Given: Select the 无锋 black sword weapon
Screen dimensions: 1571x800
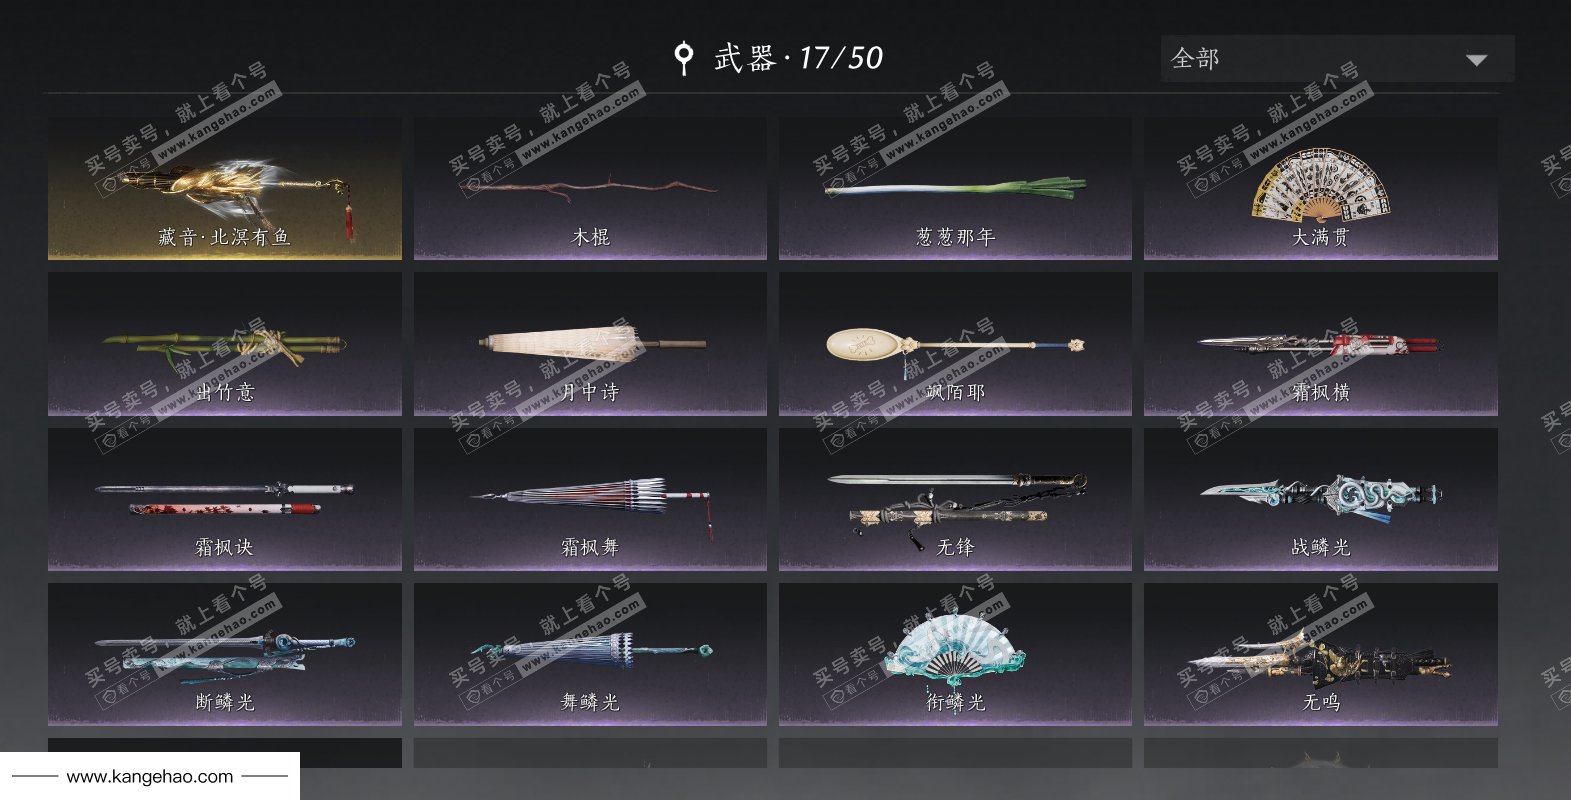Looking at the screenshot, I should tap(955, 500).
